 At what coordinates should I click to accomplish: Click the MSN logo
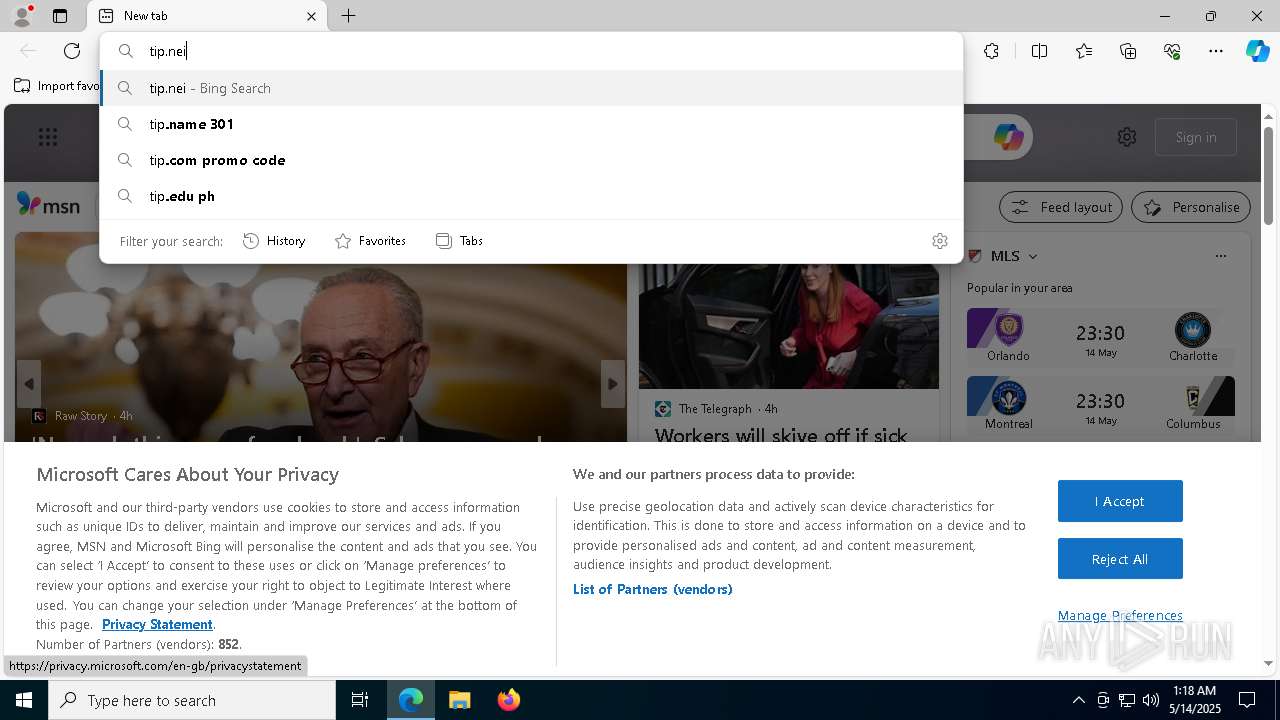[48, 205]
